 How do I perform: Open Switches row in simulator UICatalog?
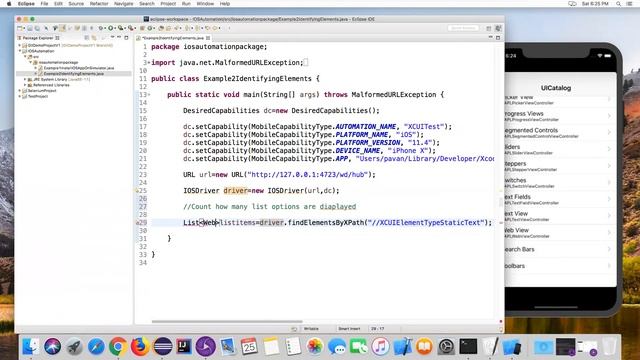(x=560, y=183)
